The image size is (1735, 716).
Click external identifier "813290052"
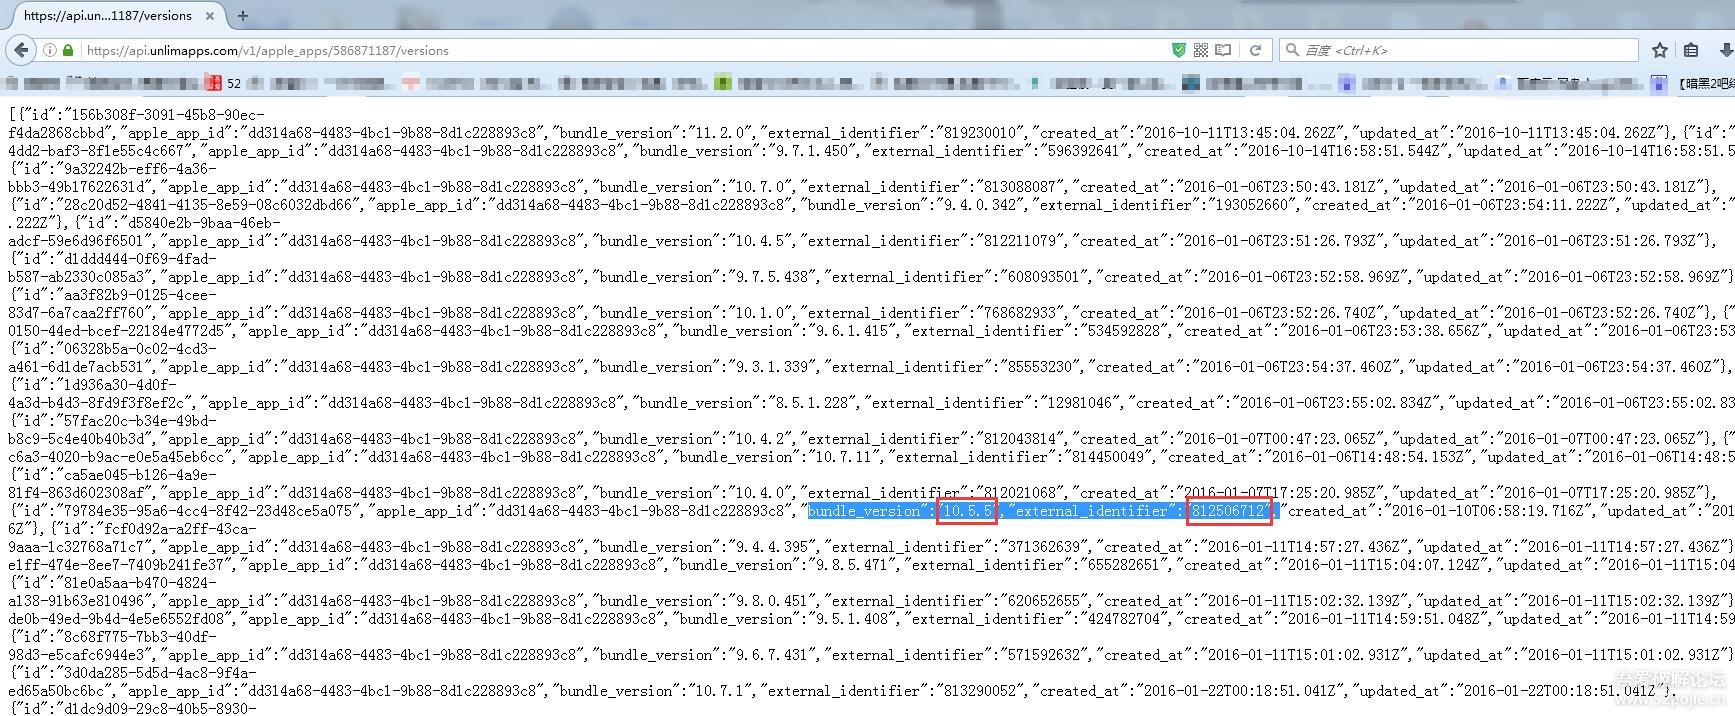[x=976, y=691]
